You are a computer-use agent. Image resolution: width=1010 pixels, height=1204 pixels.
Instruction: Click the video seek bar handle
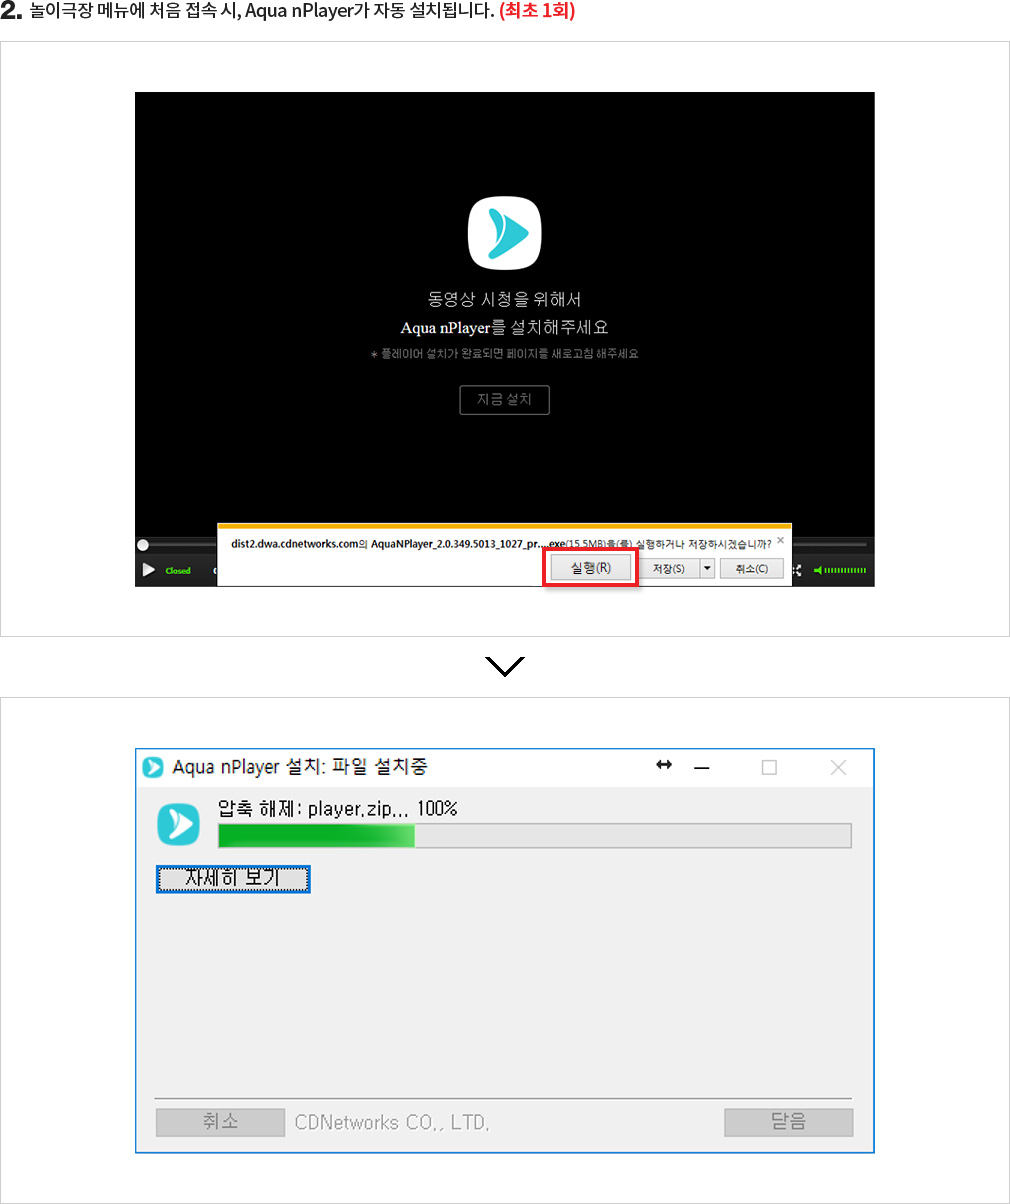[x=143, y=545]
